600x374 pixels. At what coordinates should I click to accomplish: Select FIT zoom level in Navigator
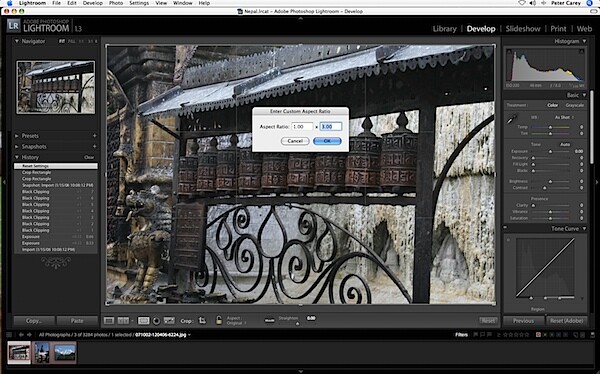[x=62, y=41]
